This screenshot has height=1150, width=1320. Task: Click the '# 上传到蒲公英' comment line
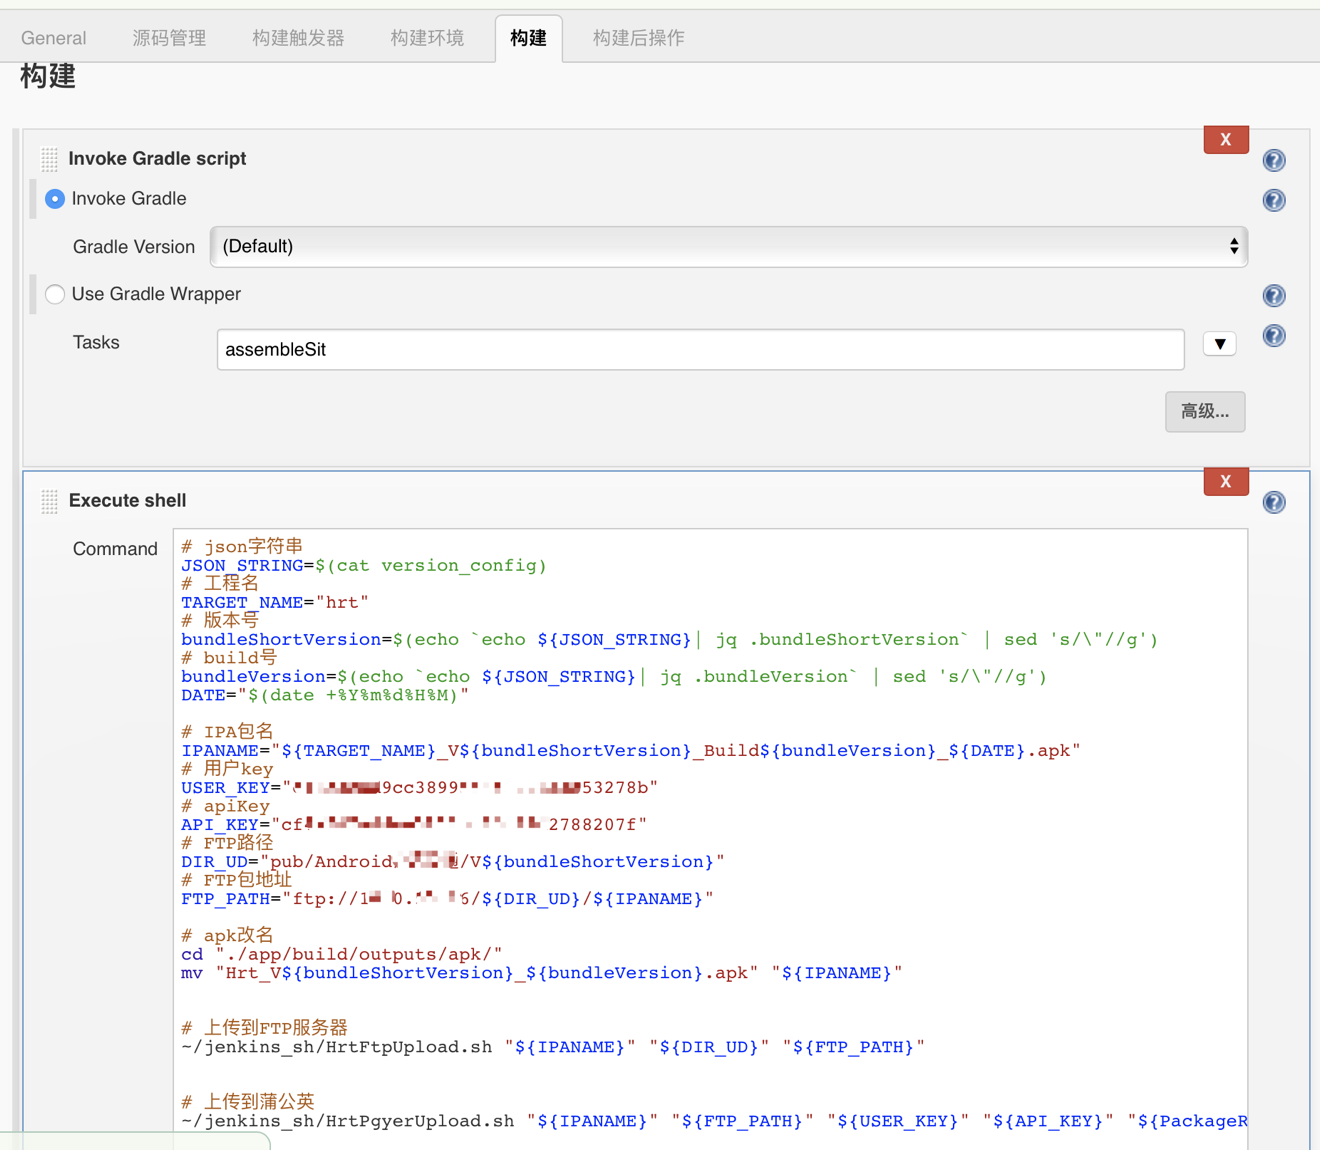pos(248,1102)
